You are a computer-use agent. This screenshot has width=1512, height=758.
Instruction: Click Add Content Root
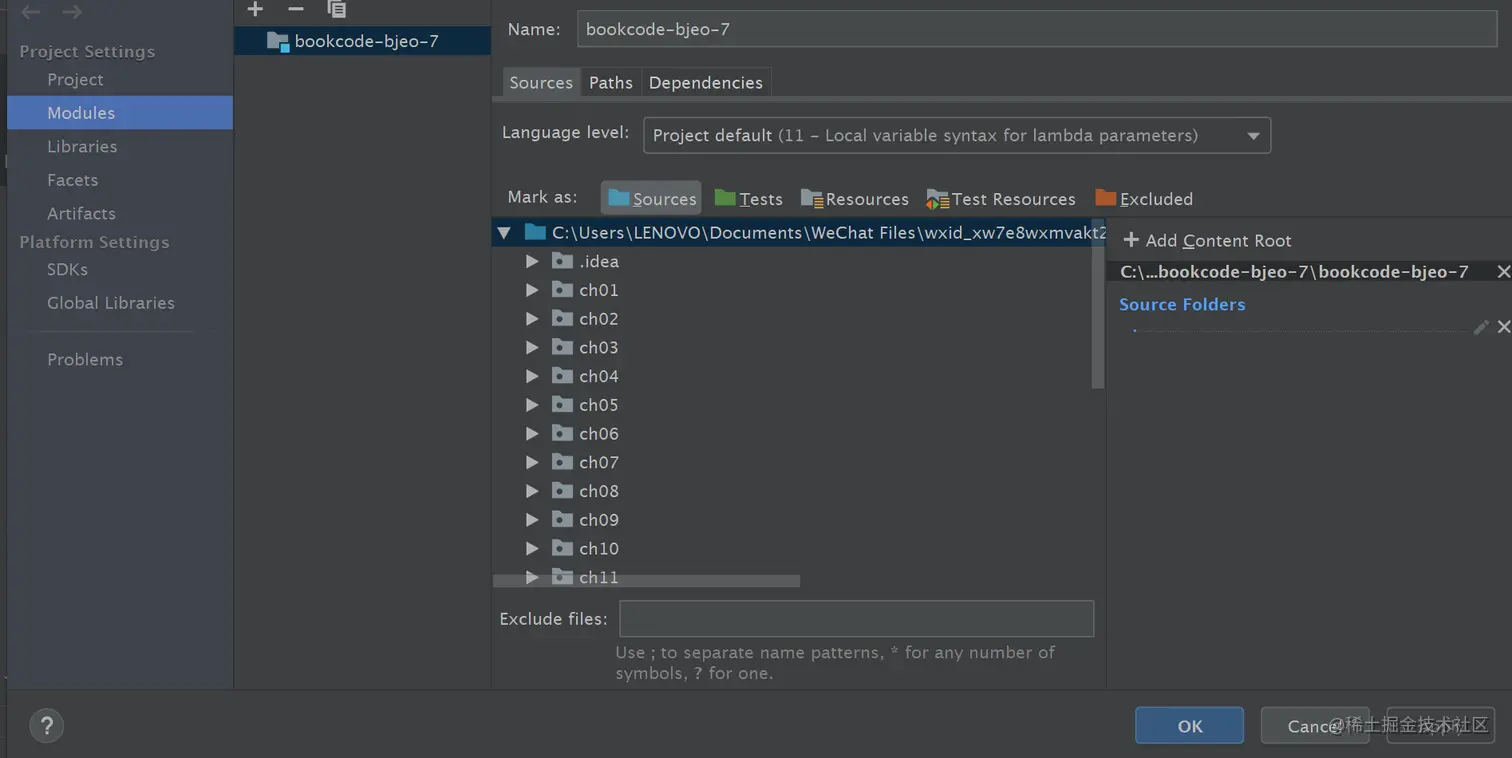(1207, 241)
